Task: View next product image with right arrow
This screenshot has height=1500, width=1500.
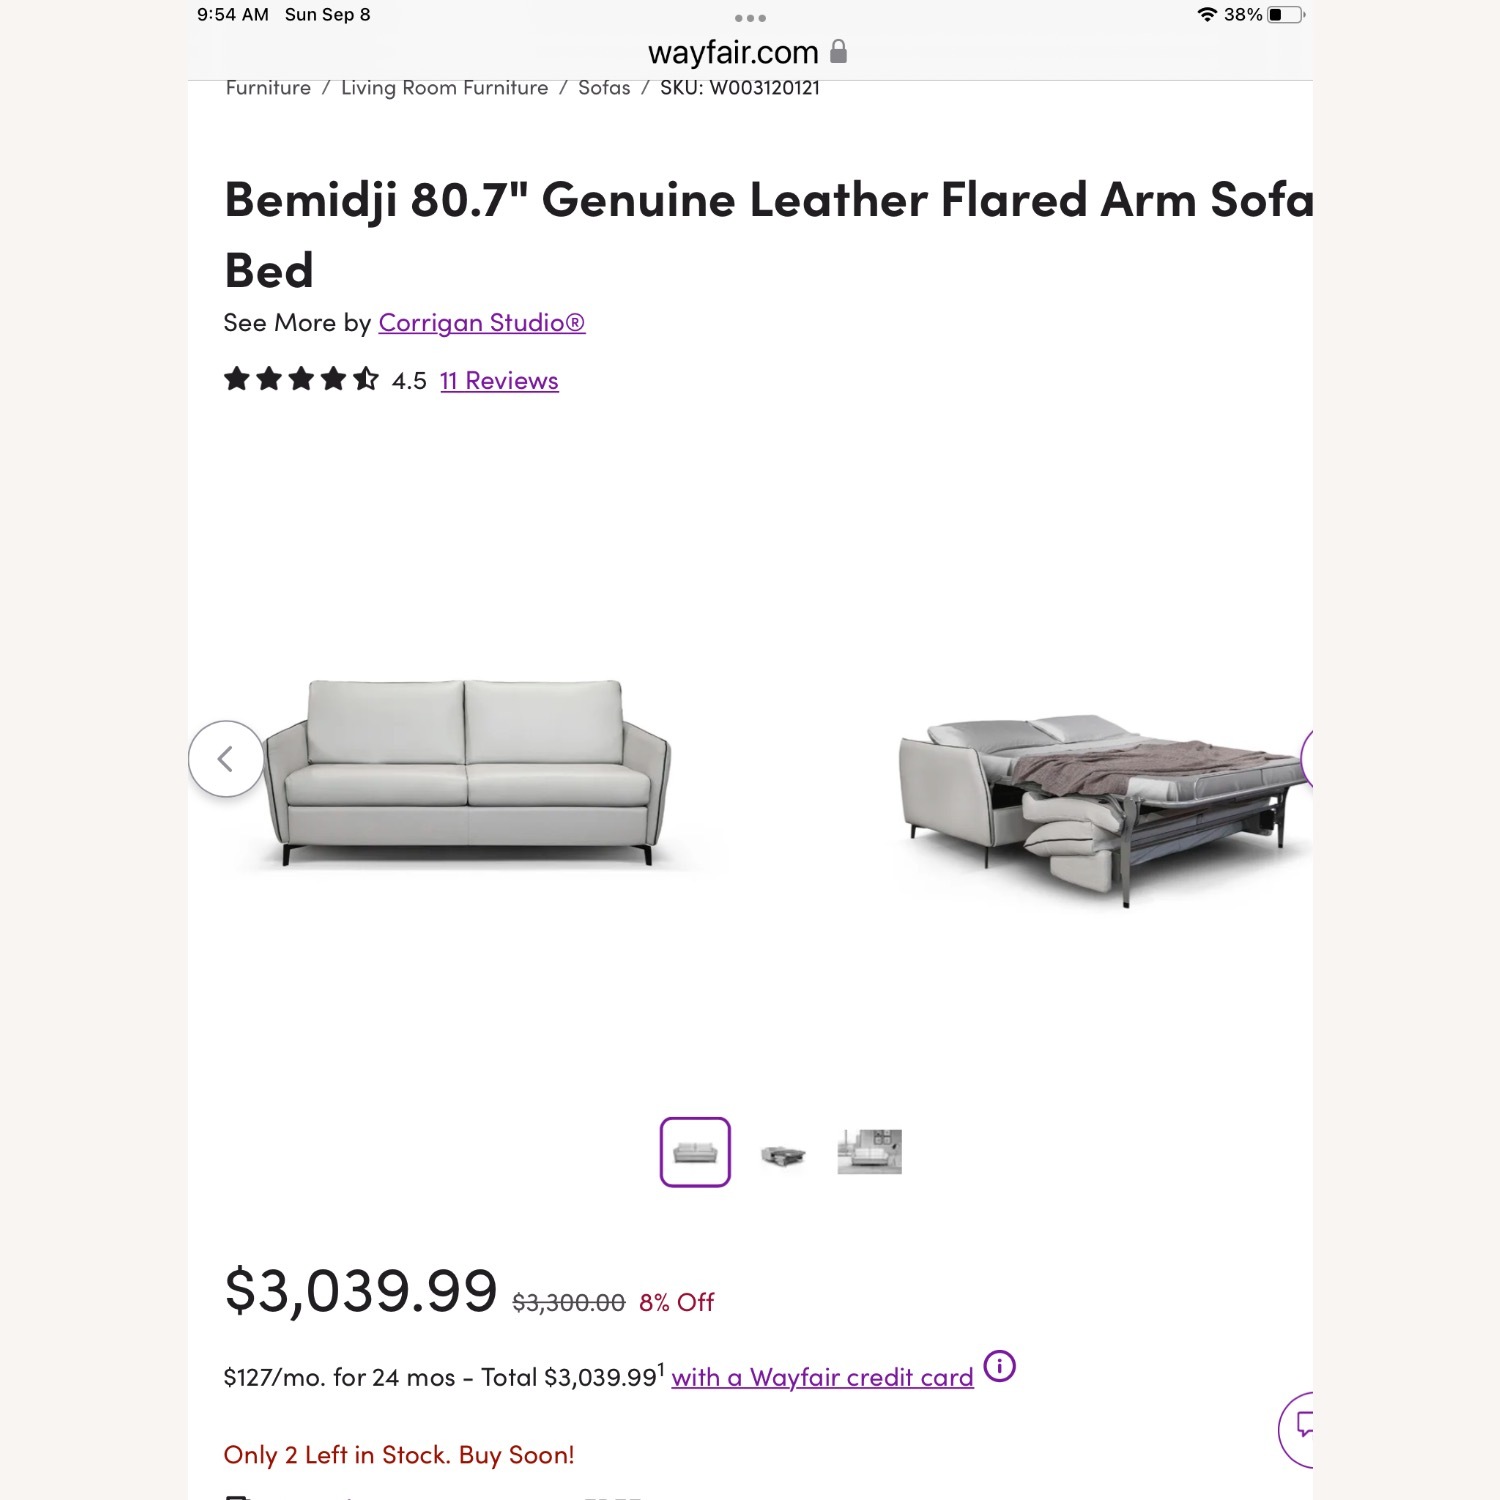Action: coord(1308,758)
